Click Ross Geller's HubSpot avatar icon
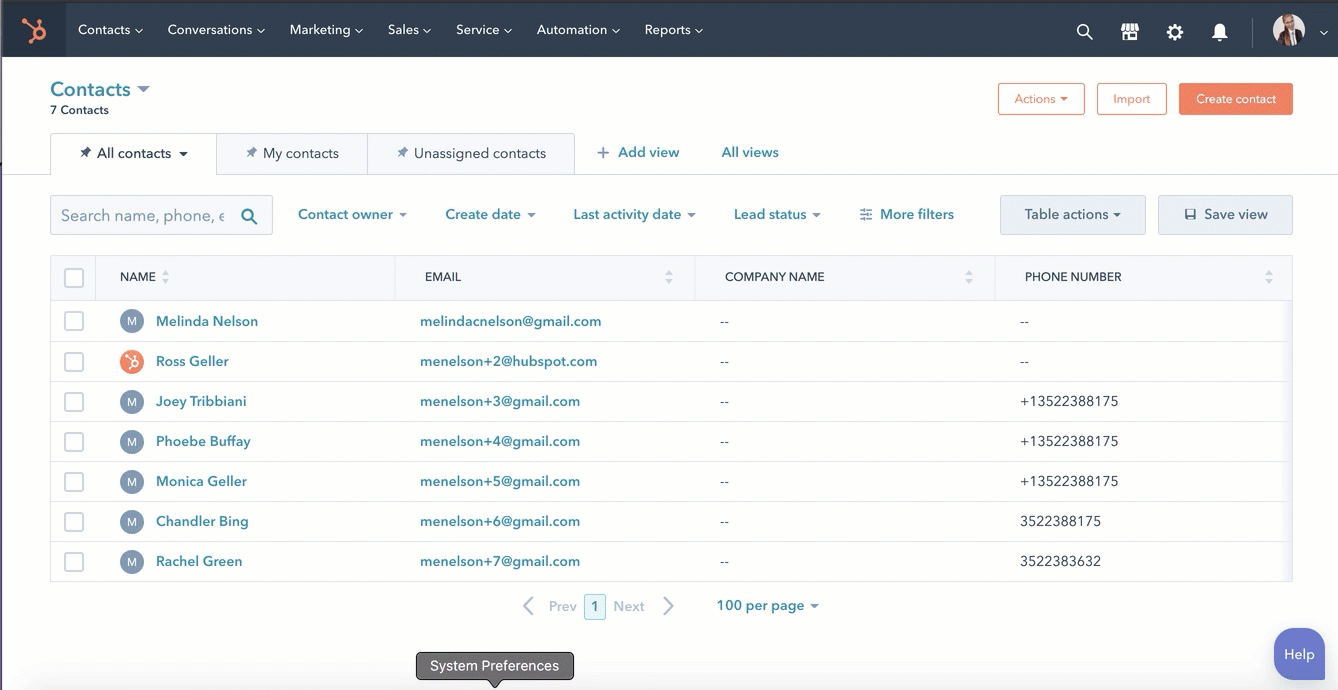 pos(132,362)
